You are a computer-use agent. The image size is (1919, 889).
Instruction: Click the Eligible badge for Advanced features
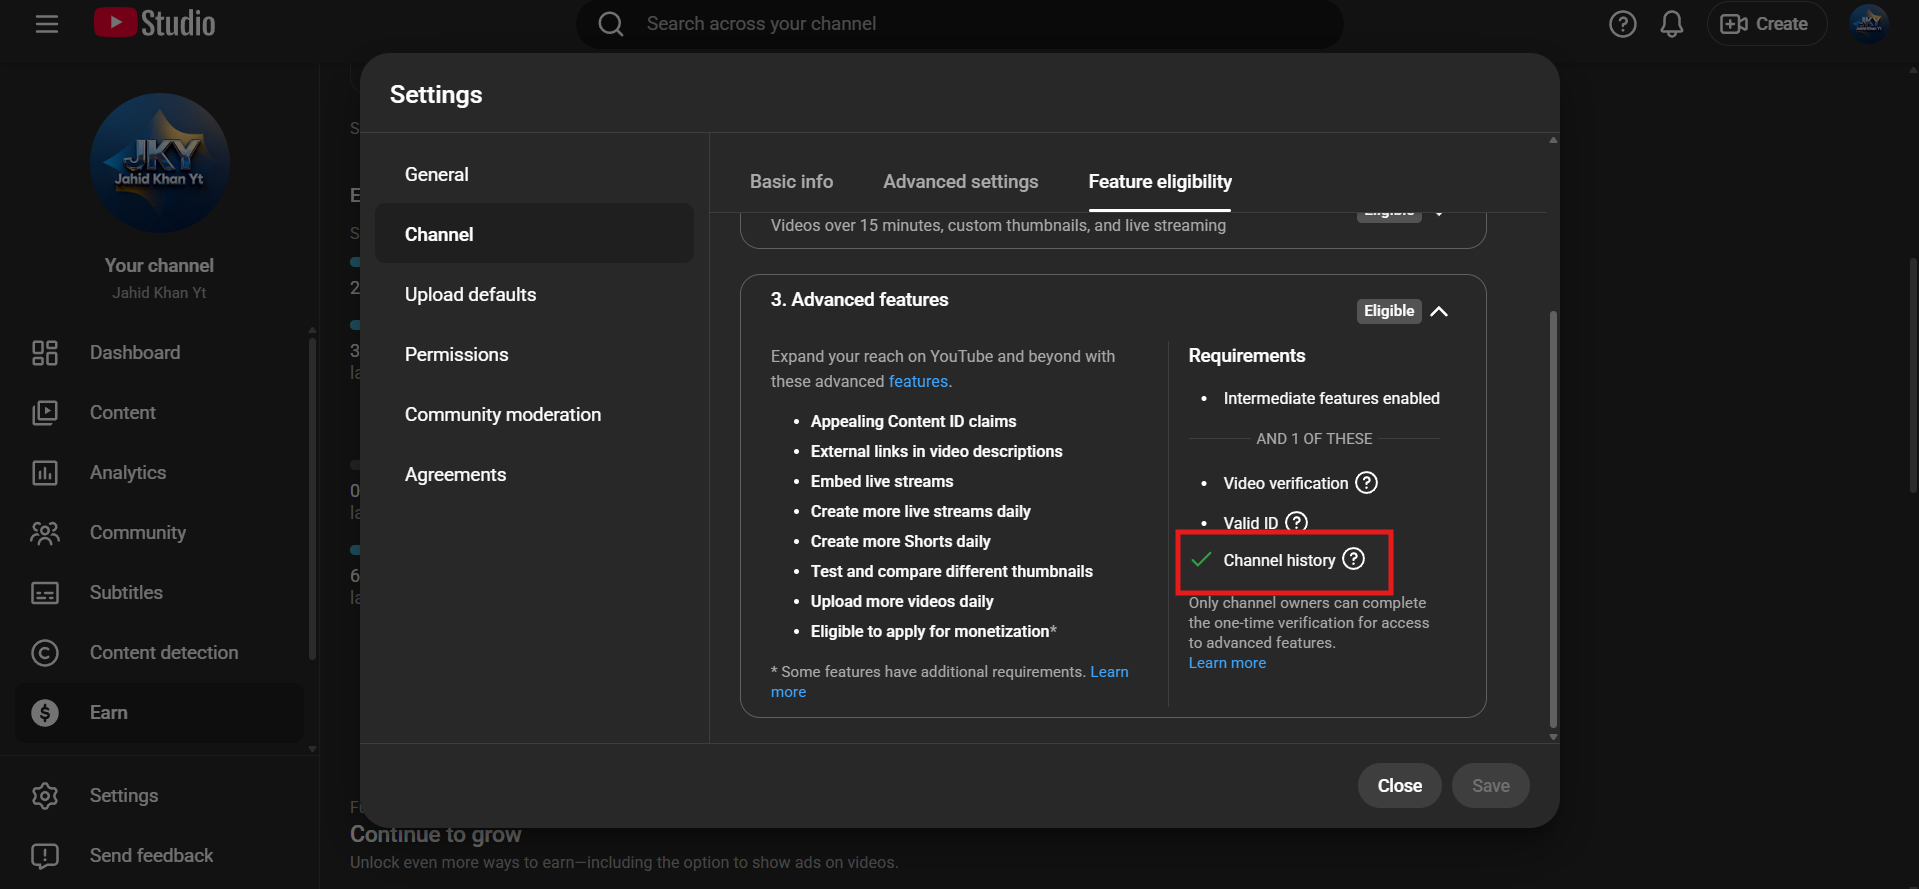pyautogui.click(x=1388, y=311)
